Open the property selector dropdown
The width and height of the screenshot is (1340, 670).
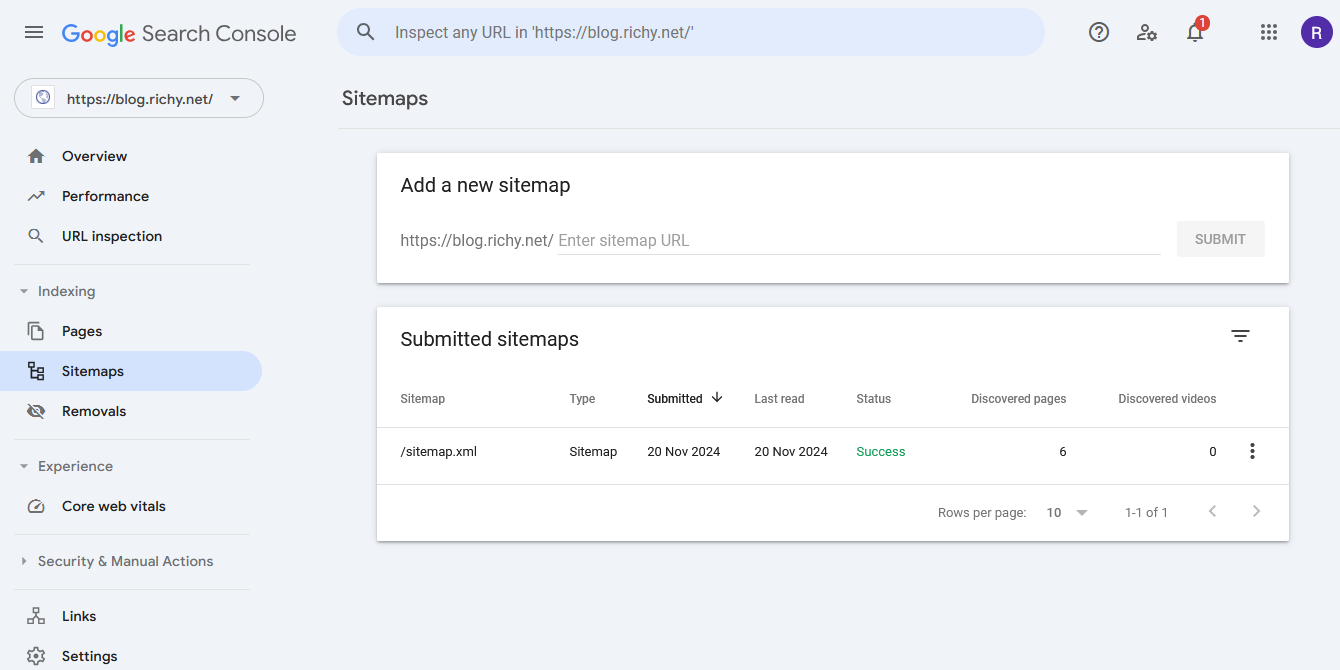pos(139,98)
